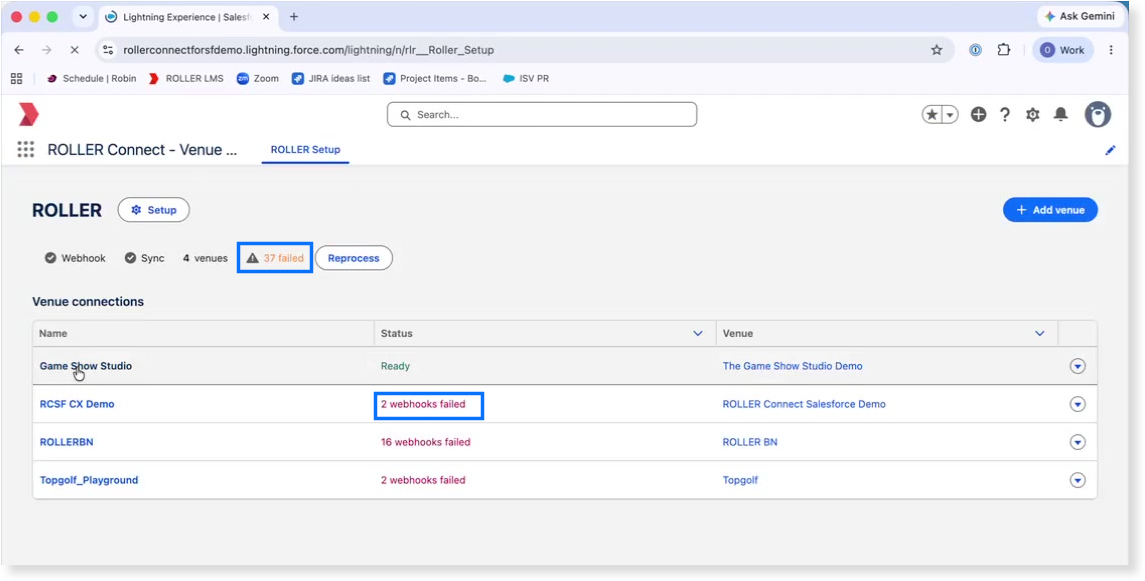
Task: Open a new browser tab
Action: pos(294,17)
